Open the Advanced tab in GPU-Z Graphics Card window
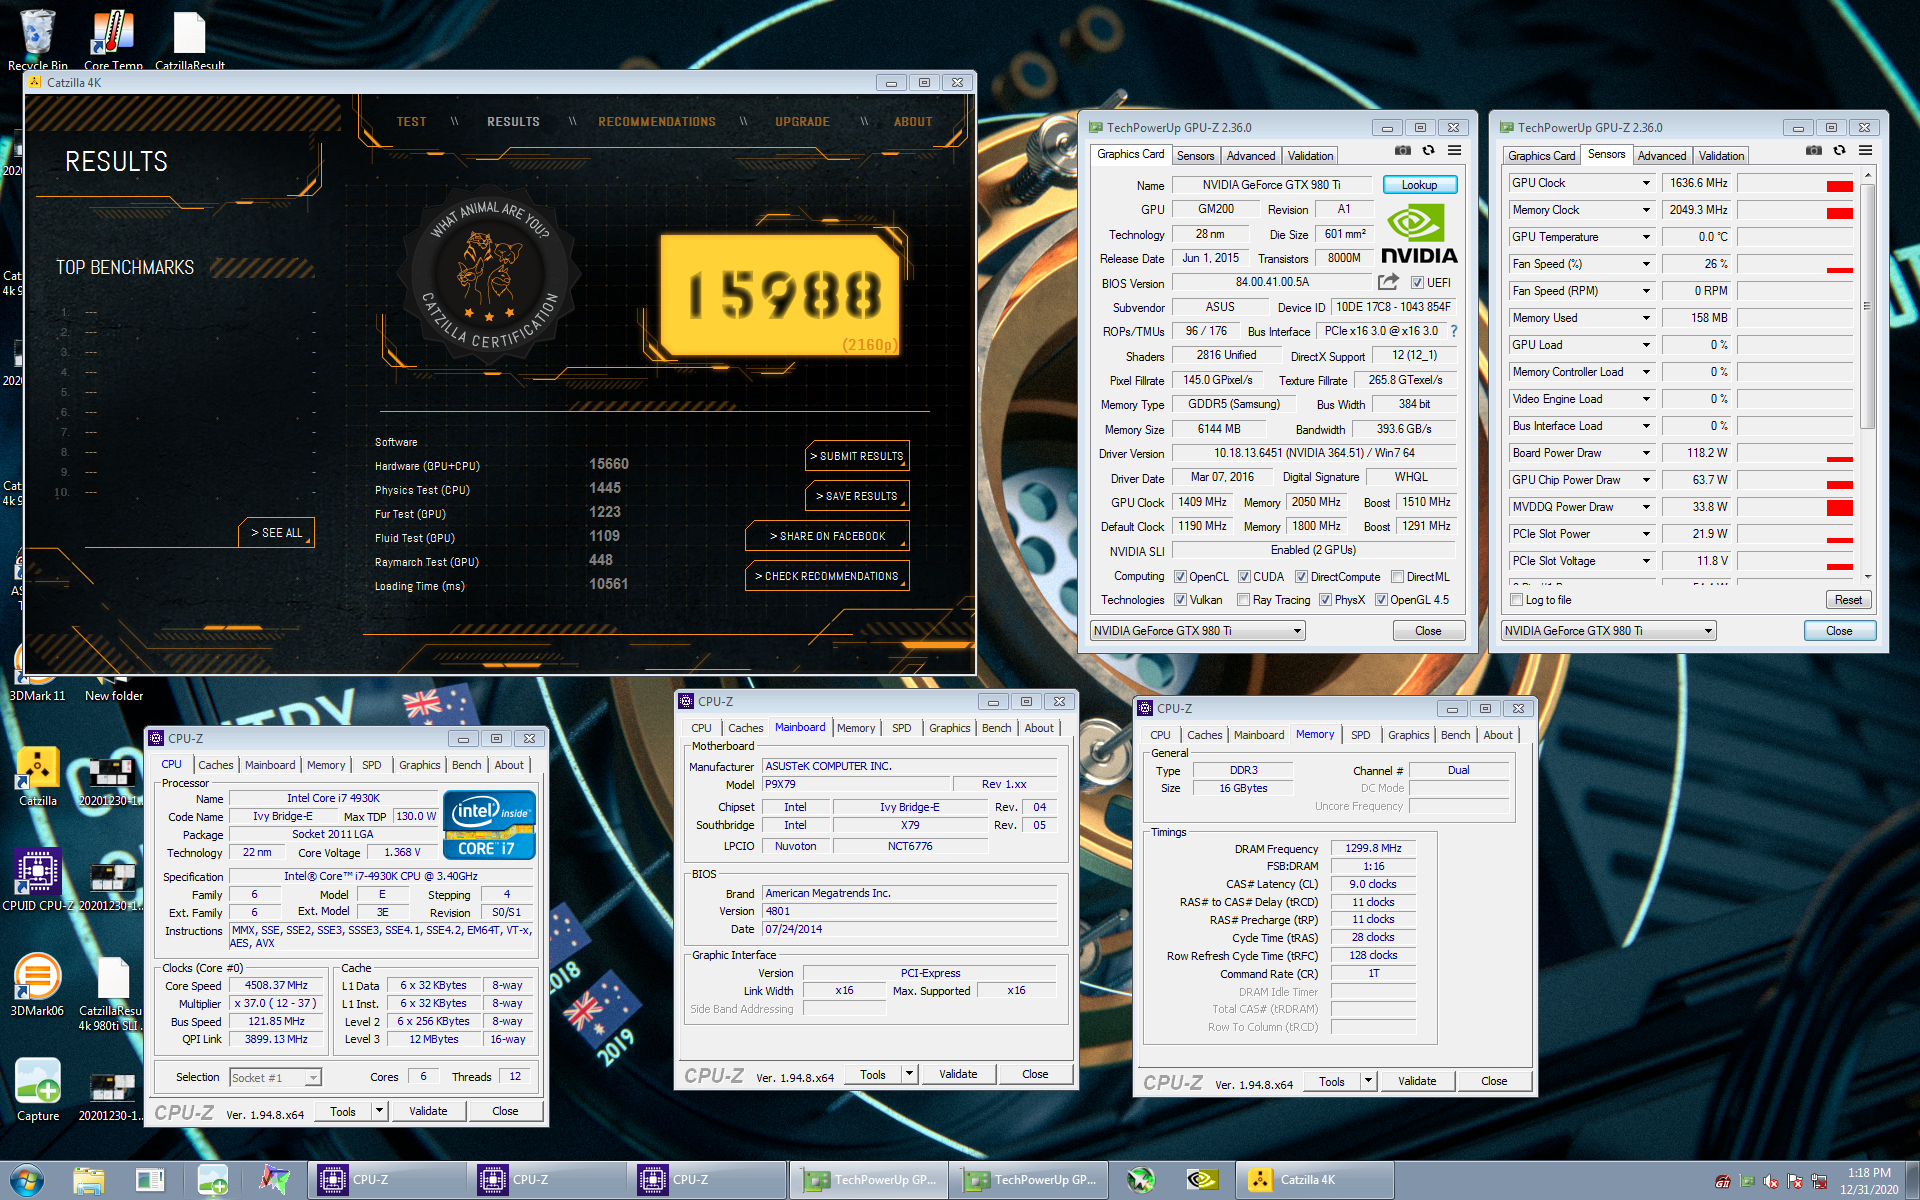Viewport: 1920px width, 1200px height. pyautogui.click(x=1251, y=156)
